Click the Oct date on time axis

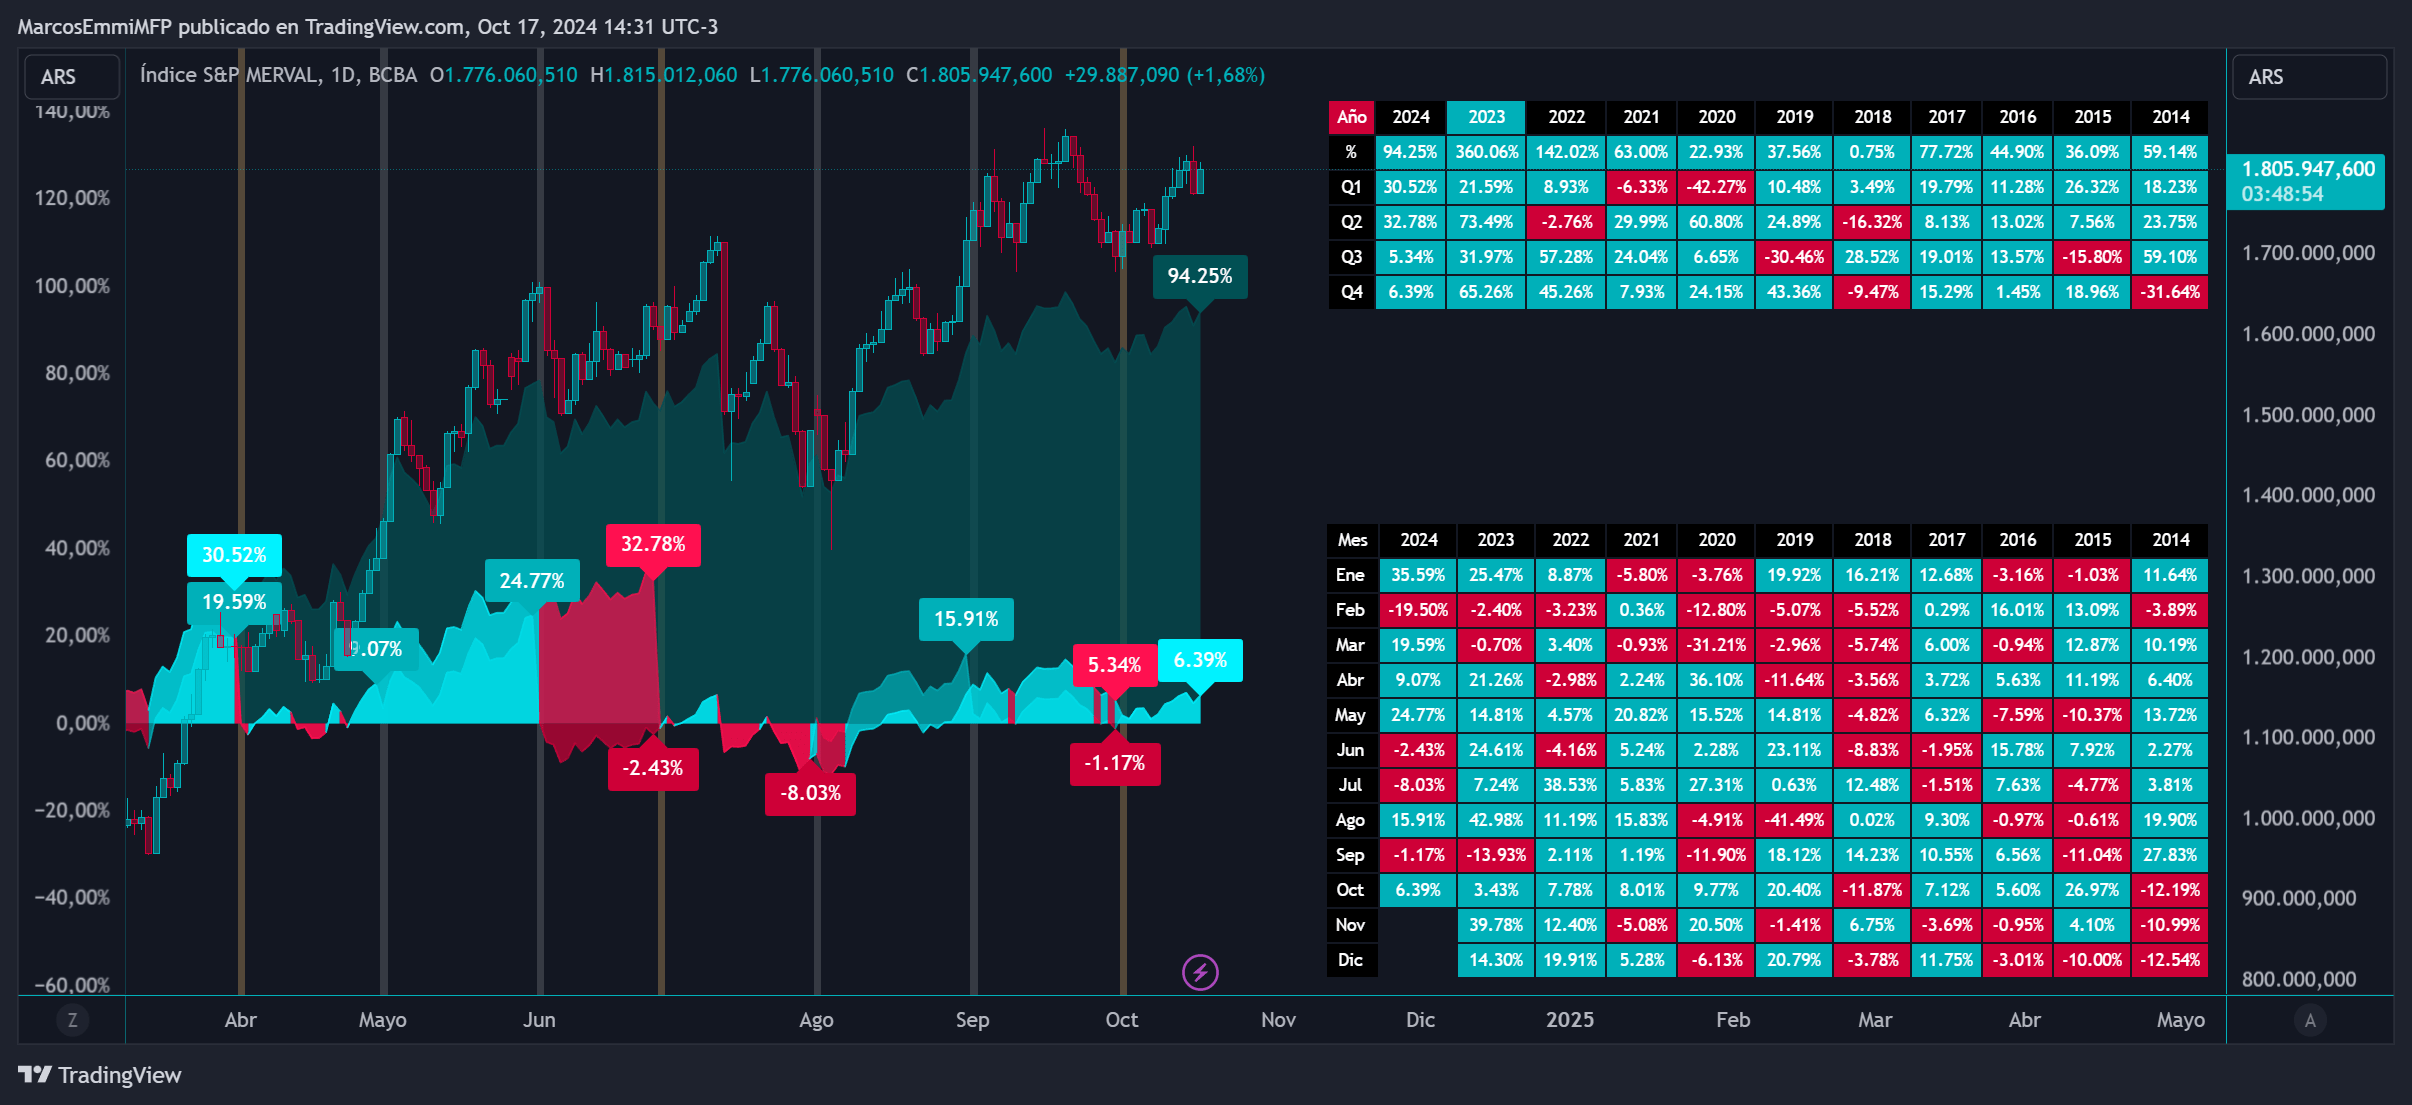[1122, 1020]
